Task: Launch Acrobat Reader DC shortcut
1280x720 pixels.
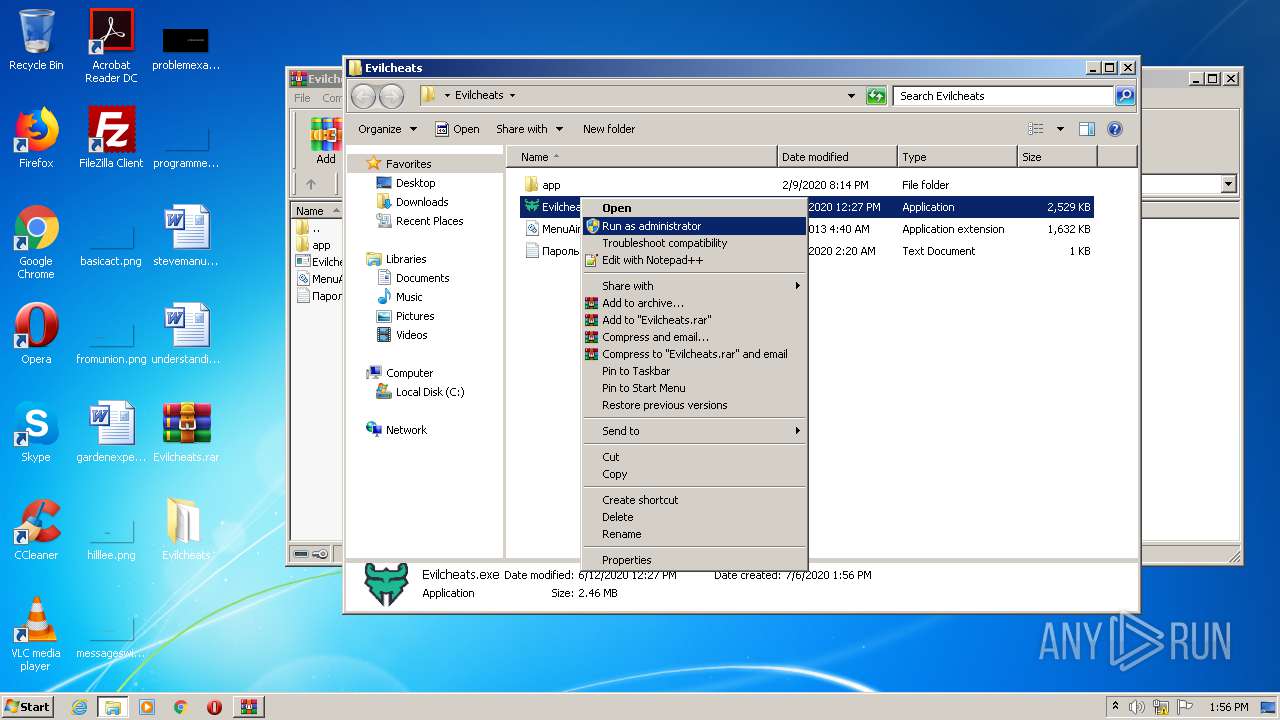Action: tap(111, 46)
